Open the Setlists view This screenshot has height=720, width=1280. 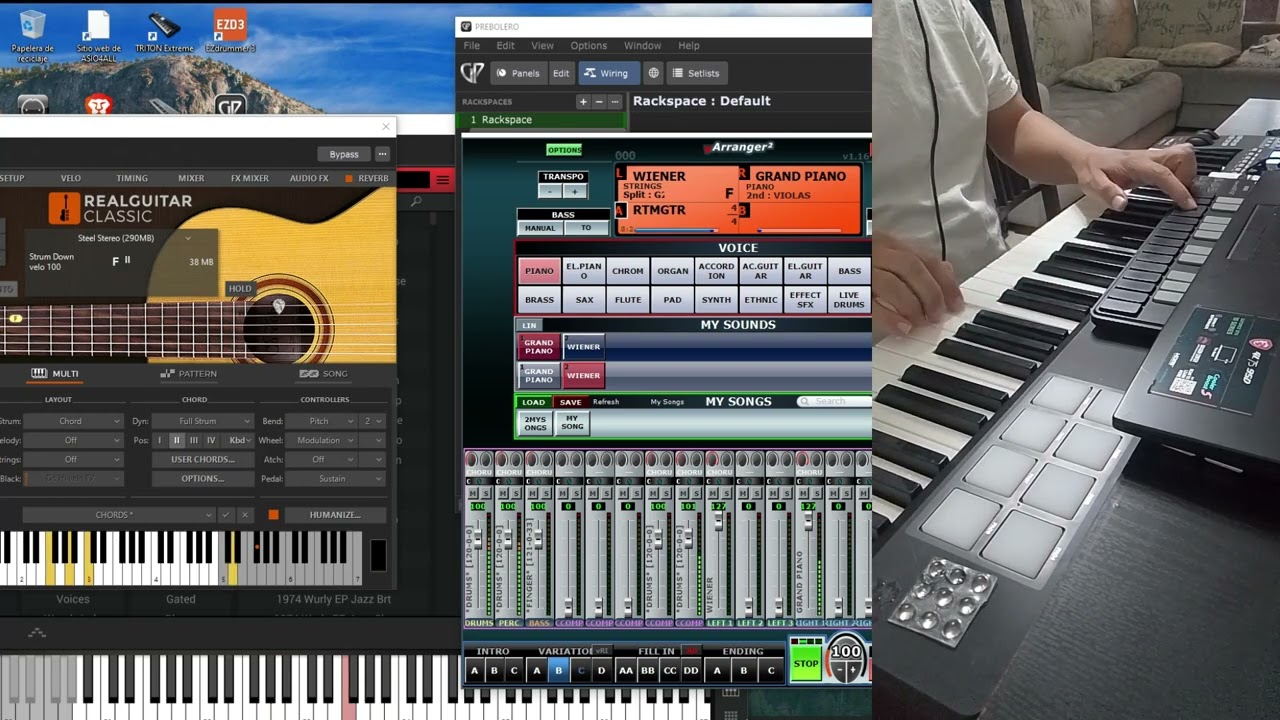click(x=695, y=73)
